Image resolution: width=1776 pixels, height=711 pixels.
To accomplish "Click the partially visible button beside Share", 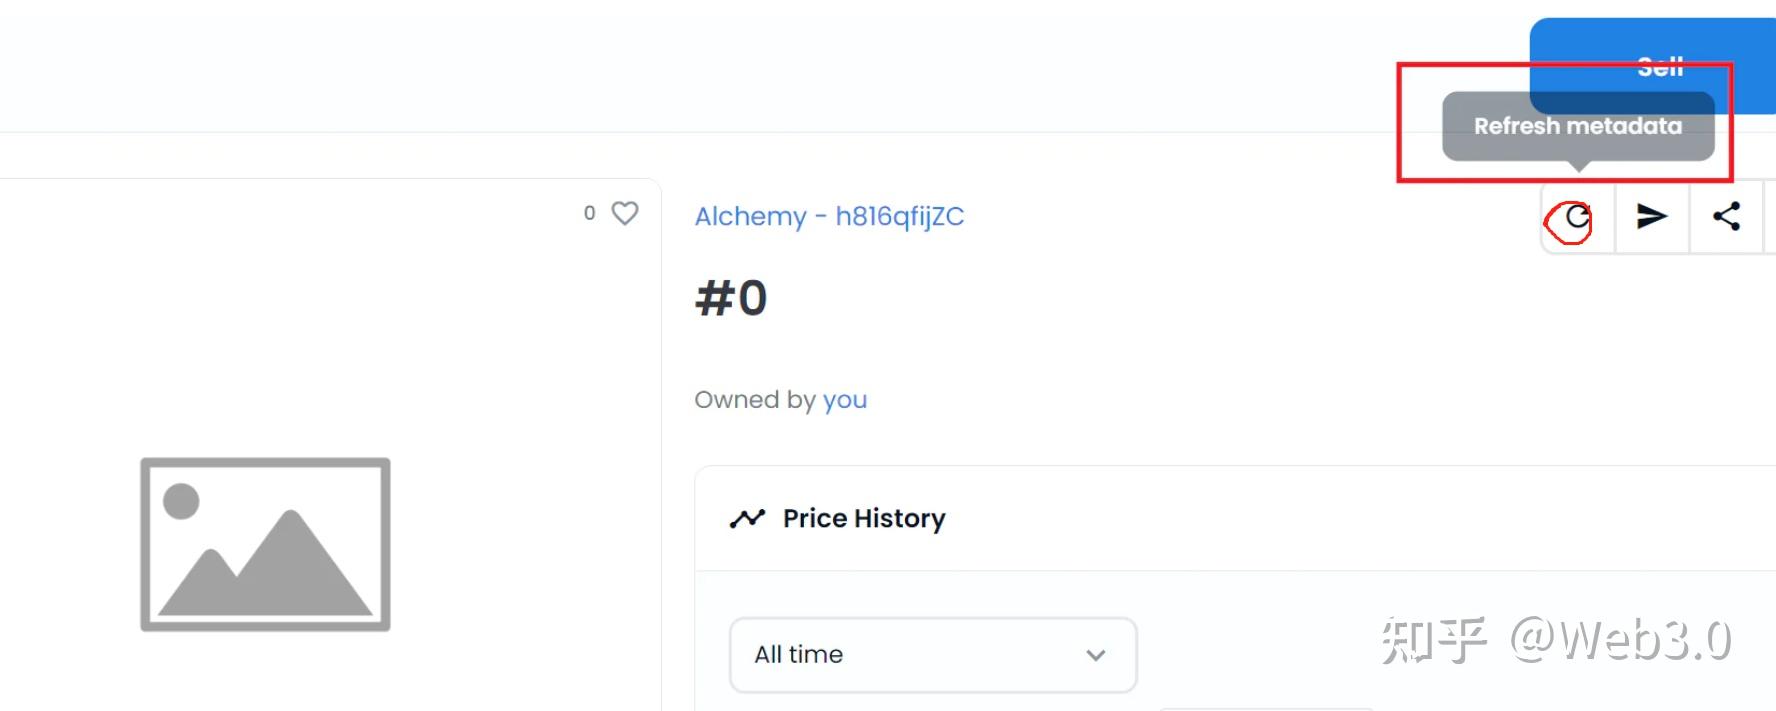I will [x=1770, y=216].
